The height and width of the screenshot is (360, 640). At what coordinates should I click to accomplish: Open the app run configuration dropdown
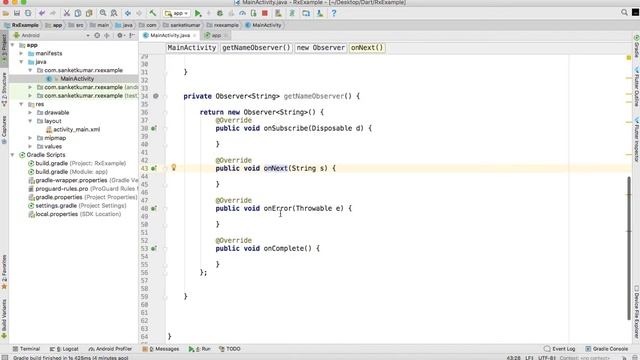tap(176, 13)
